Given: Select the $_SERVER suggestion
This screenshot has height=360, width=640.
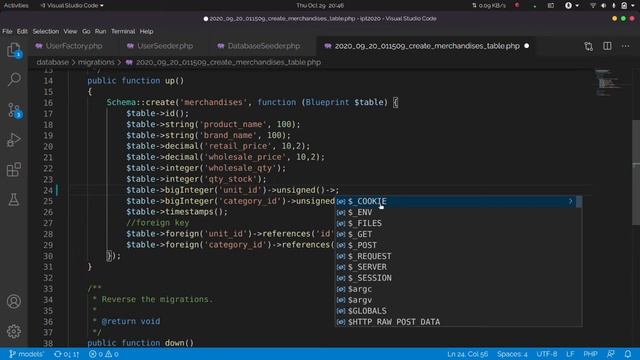Looking at the screenshot, I should coord(458,267).
